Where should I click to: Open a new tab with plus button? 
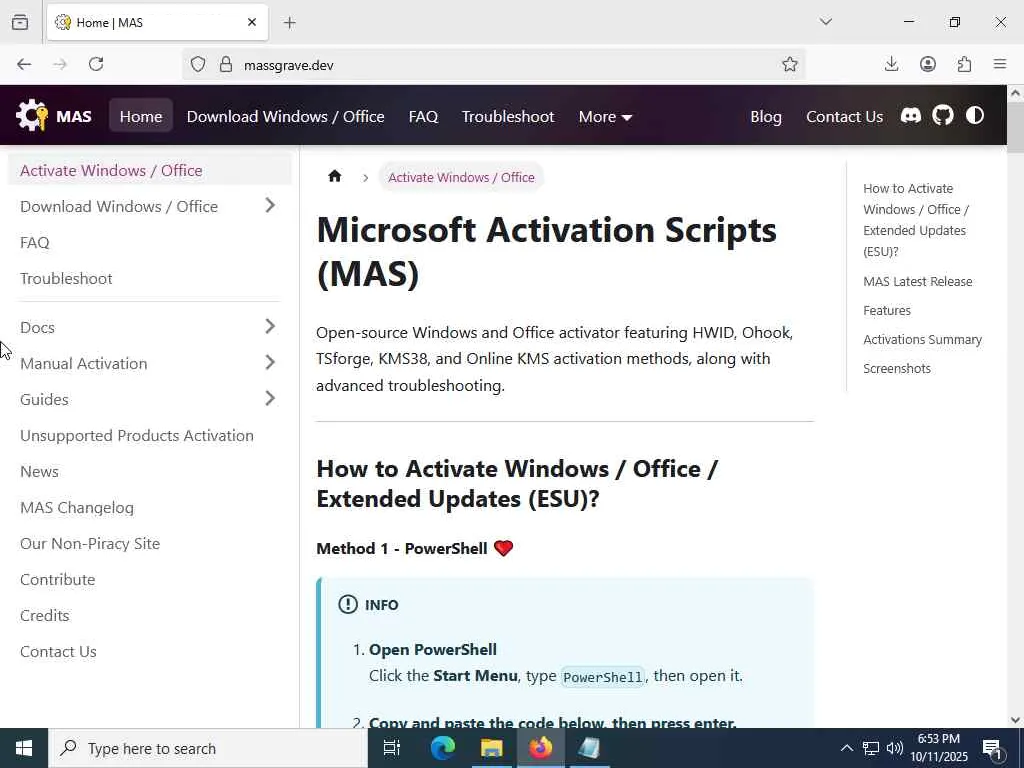(x=290, y=23)
